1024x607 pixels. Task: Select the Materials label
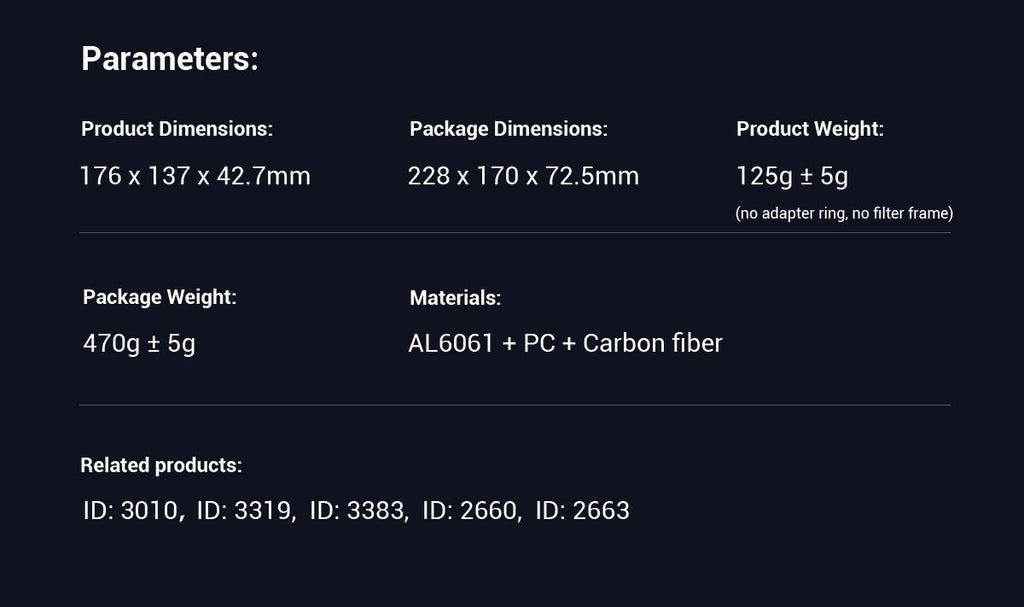(455, 298)
